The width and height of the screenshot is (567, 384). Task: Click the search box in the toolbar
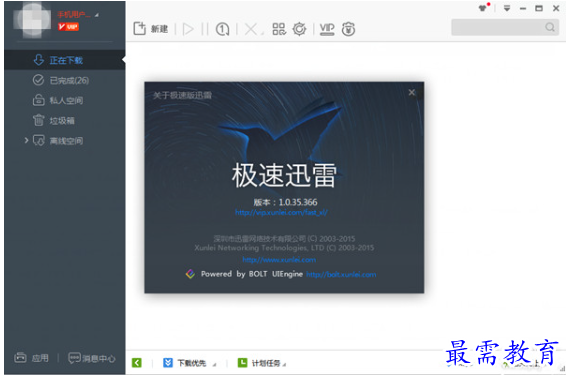point(506,27)
